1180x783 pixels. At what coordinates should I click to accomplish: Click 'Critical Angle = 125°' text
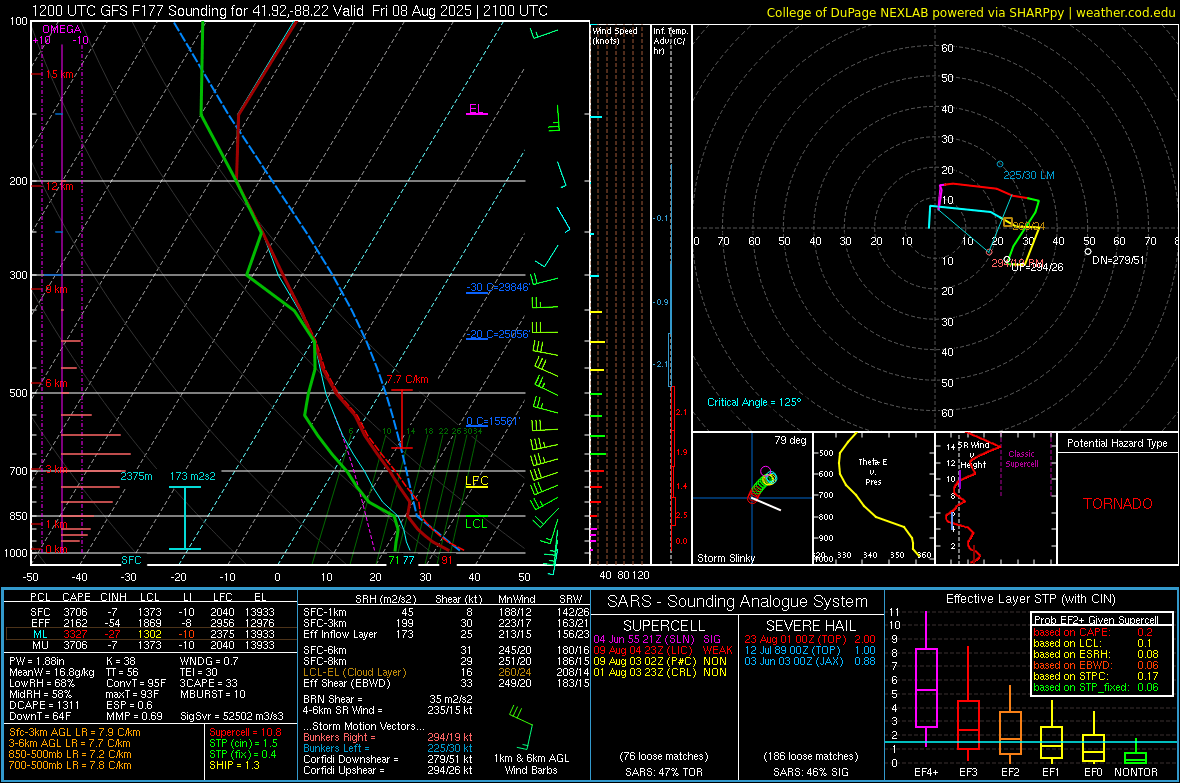[754, 402]
